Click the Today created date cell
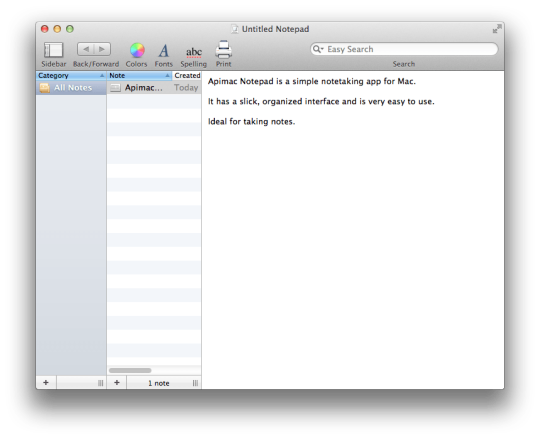The image size is (540, 439). pyautogui.click(x=186, y=88)
